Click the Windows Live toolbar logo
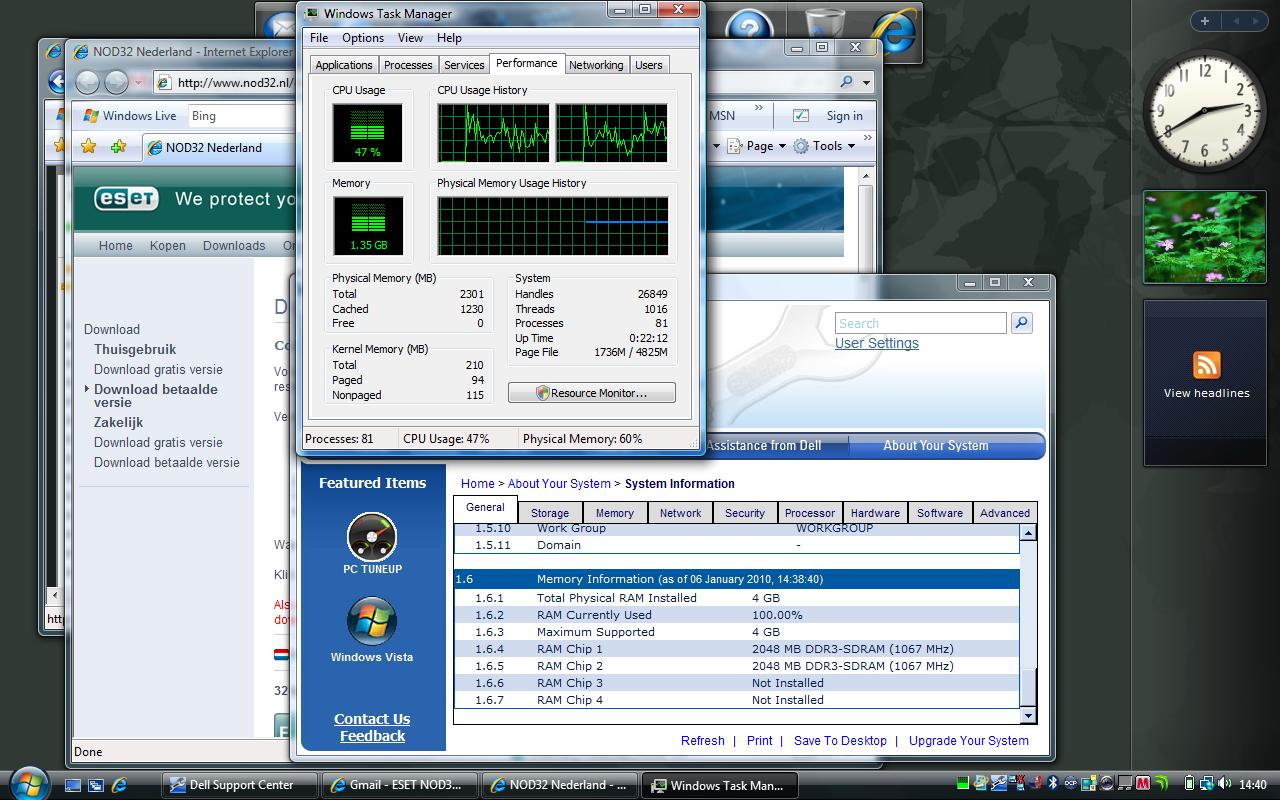This screenshot has height=800, width=1280. coord(130,116)
